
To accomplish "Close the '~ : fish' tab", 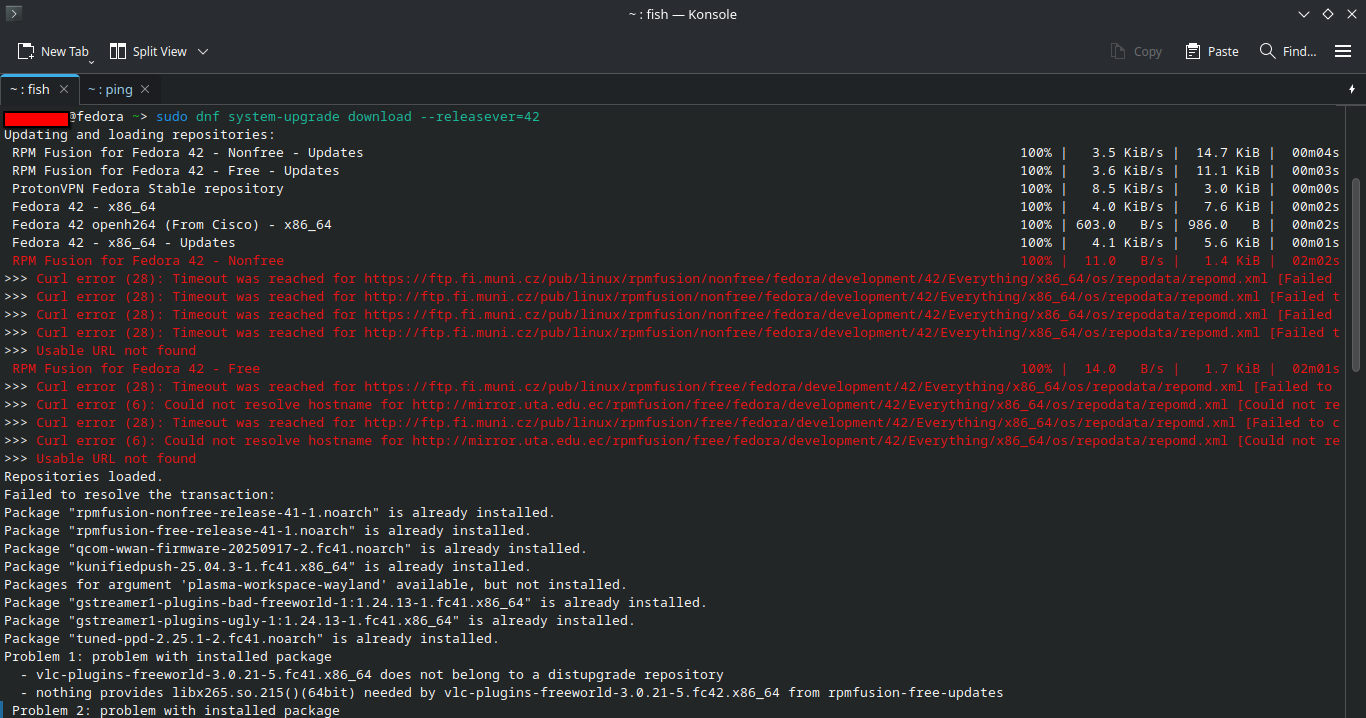I will 64,89.
